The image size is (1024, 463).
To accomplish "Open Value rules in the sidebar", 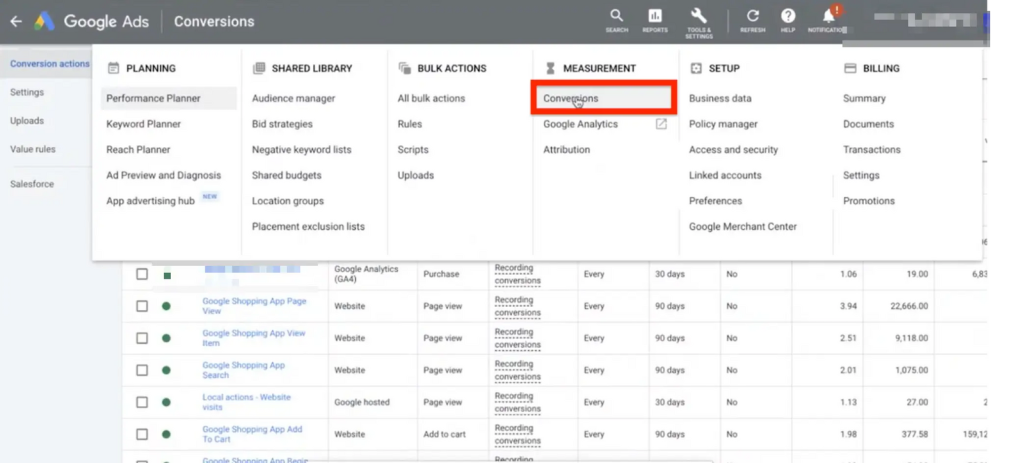I will [33, 149].
